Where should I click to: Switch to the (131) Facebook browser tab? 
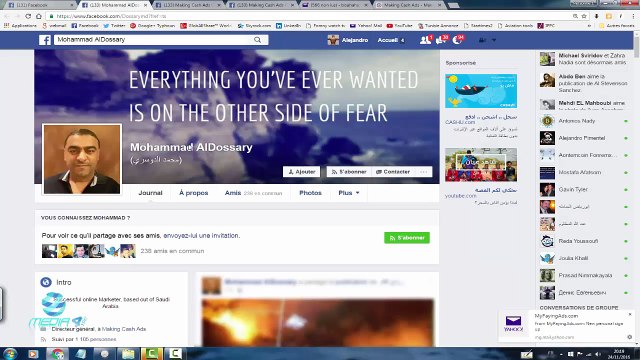40,5
